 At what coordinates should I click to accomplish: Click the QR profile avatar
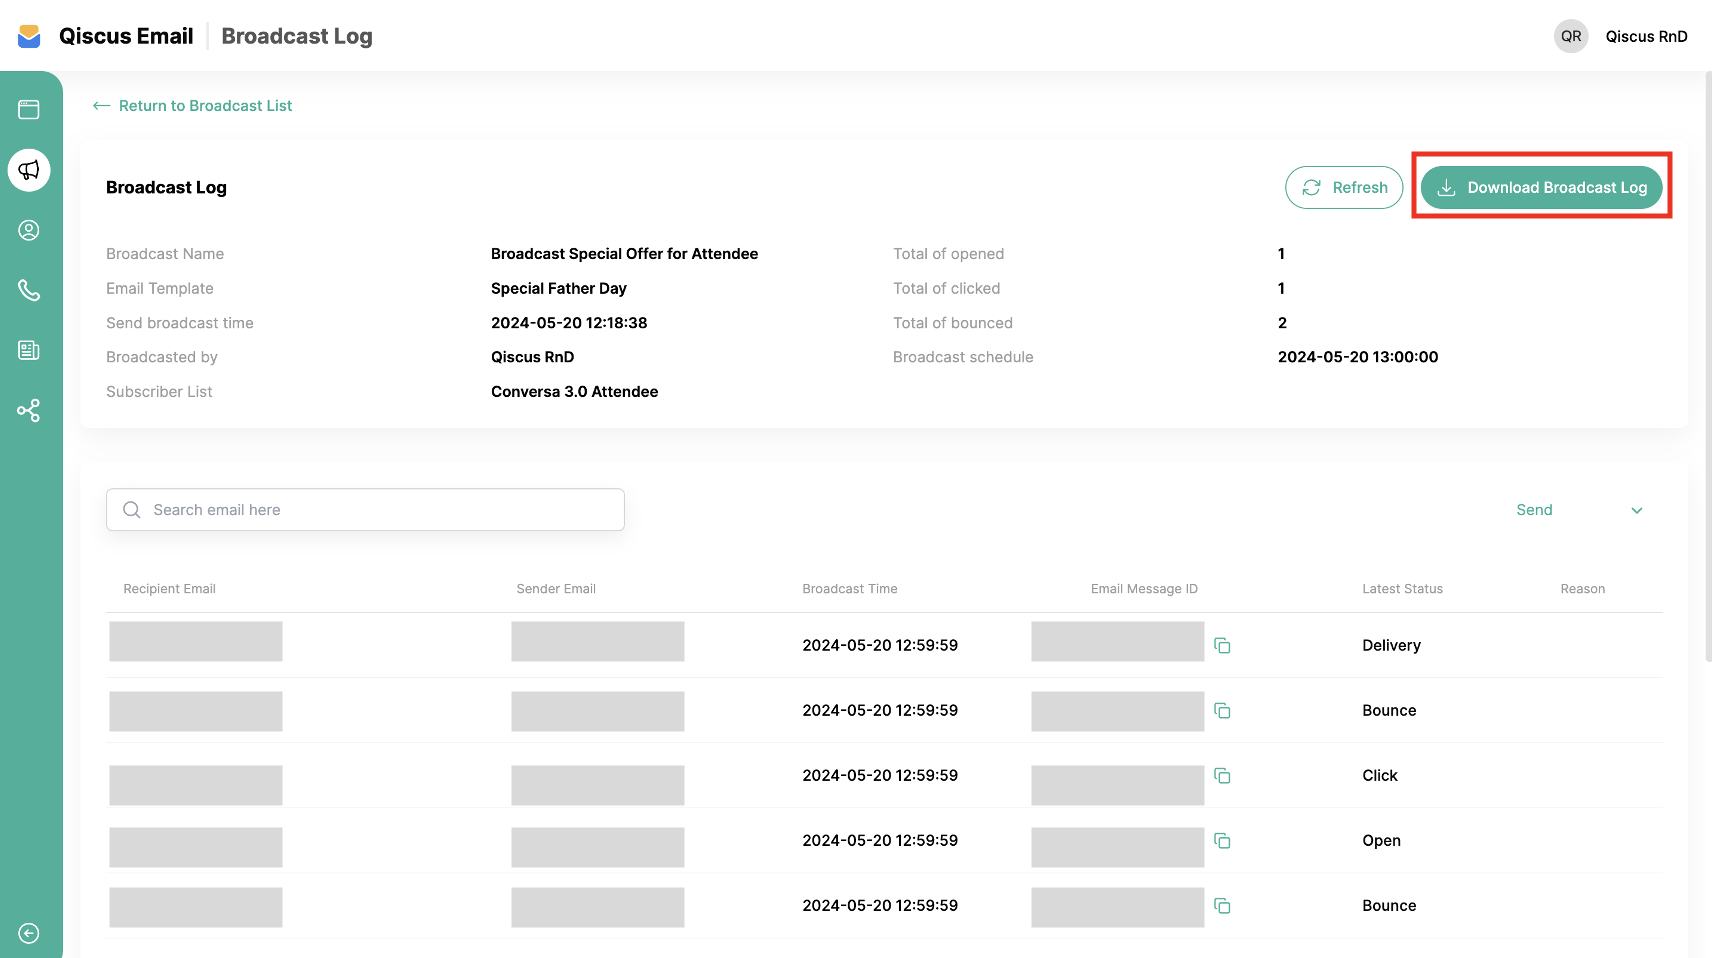1571,37
